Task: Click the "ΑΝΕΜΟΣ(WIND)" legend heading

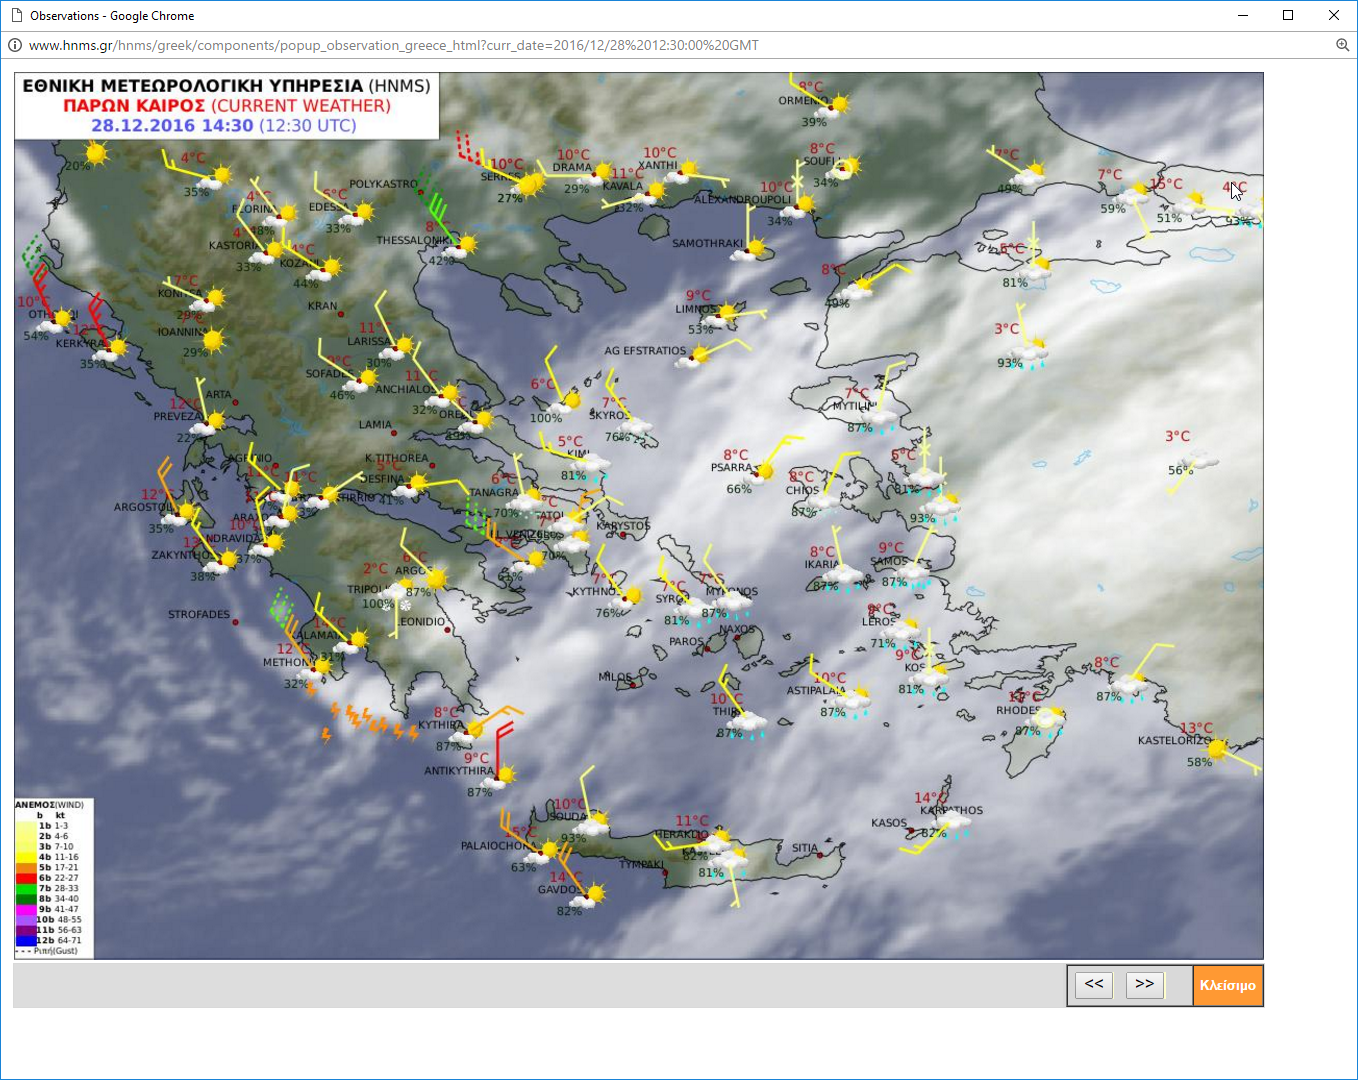Action: (49, 804)
